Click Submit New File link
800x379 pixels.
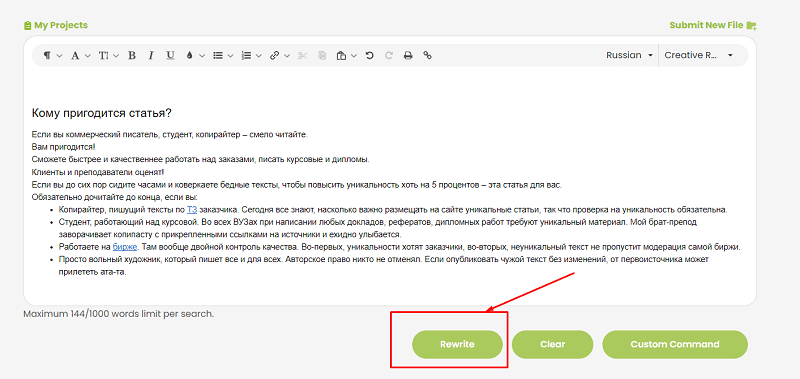tap(706, 25)
